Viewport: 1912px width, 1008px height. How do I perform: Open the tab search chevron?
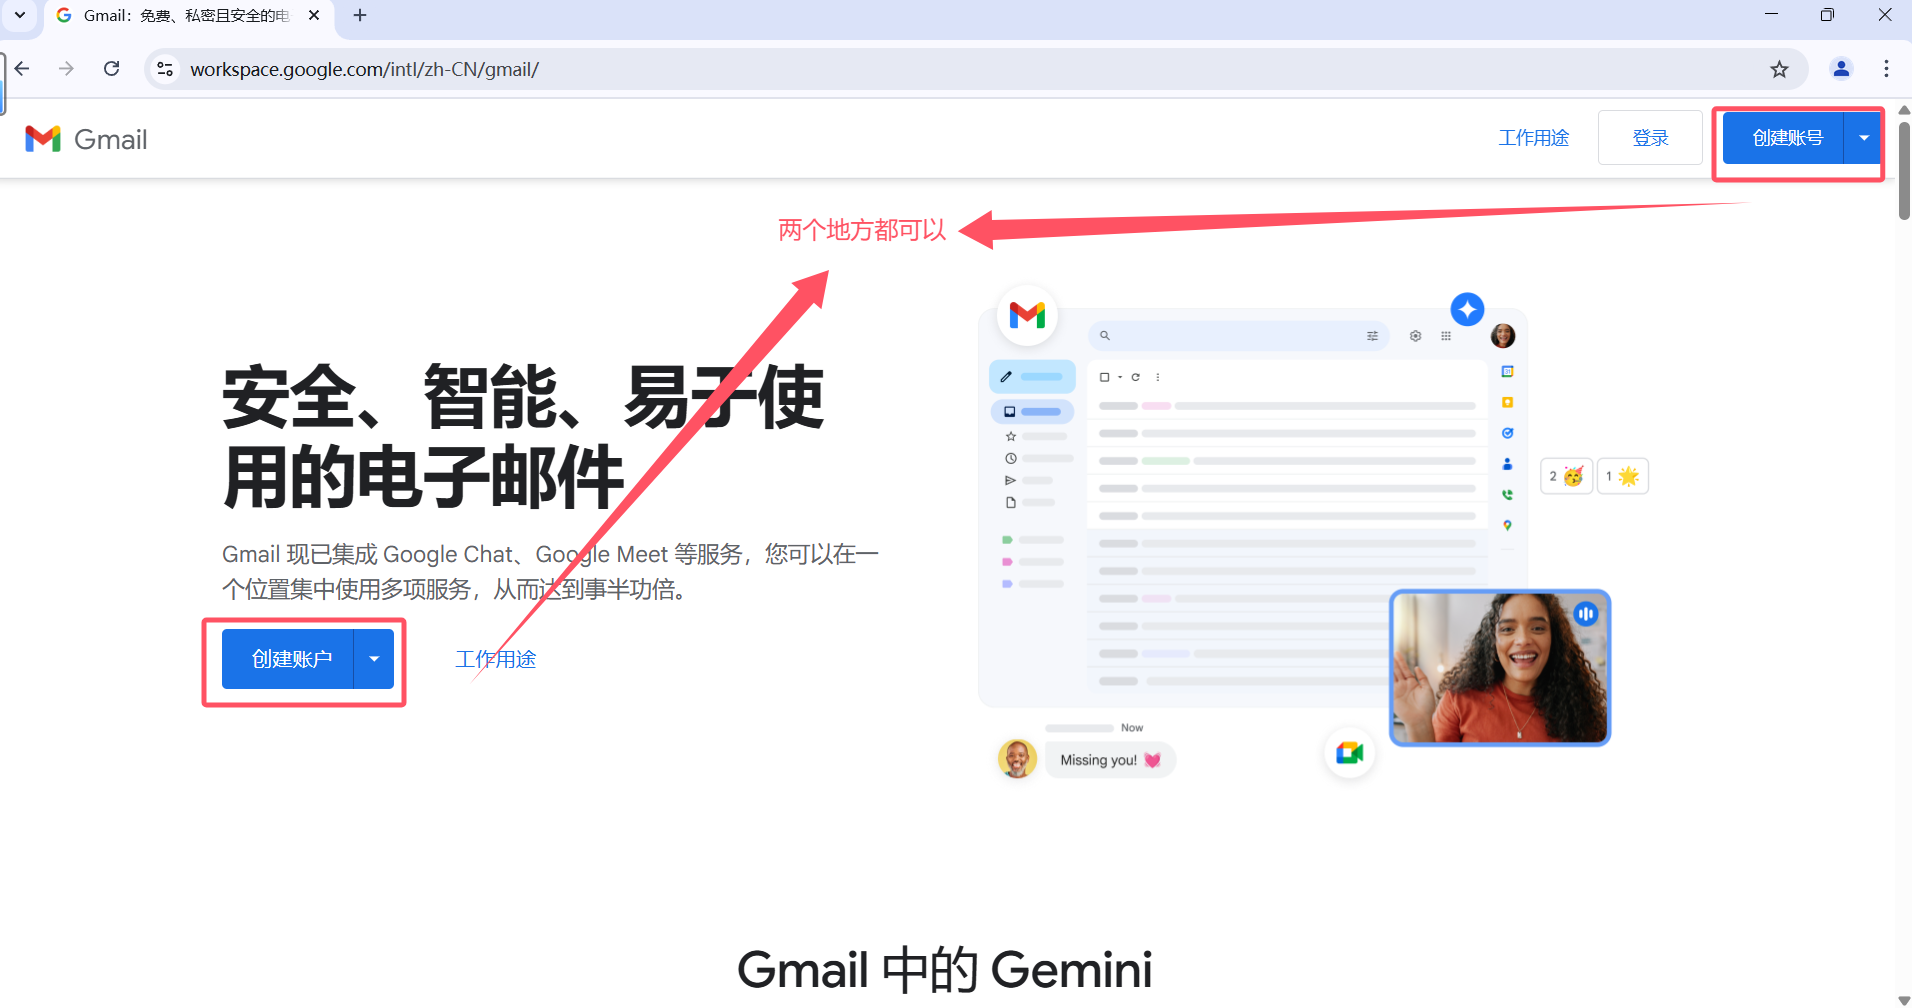20,15
